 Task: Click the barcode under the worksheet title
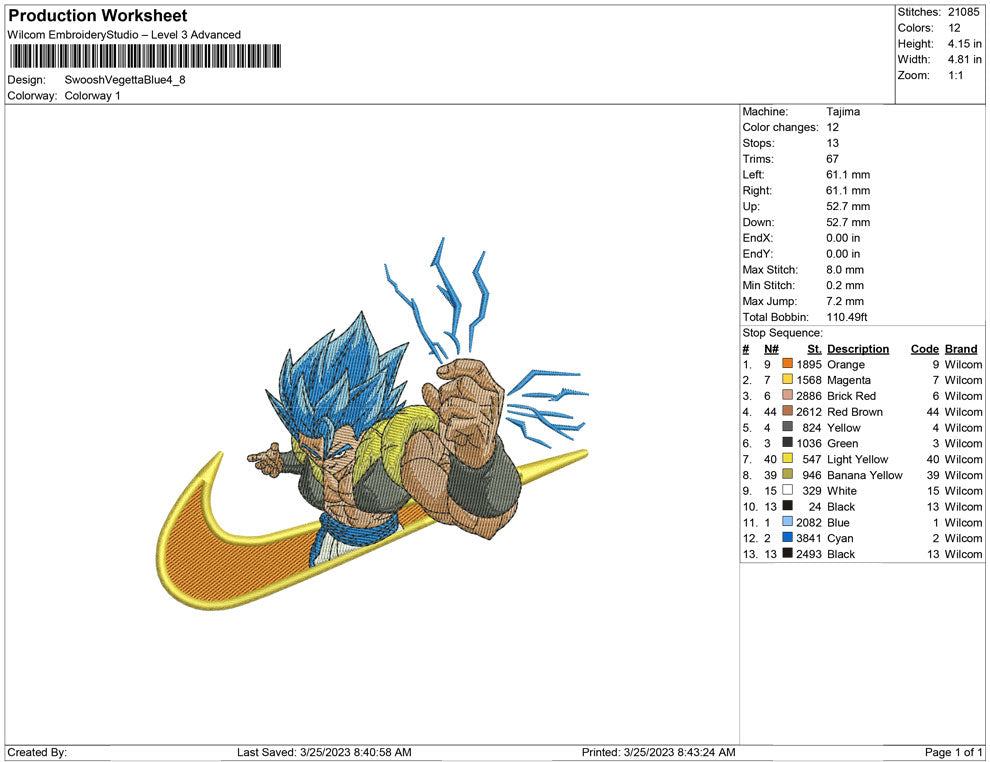145,56
